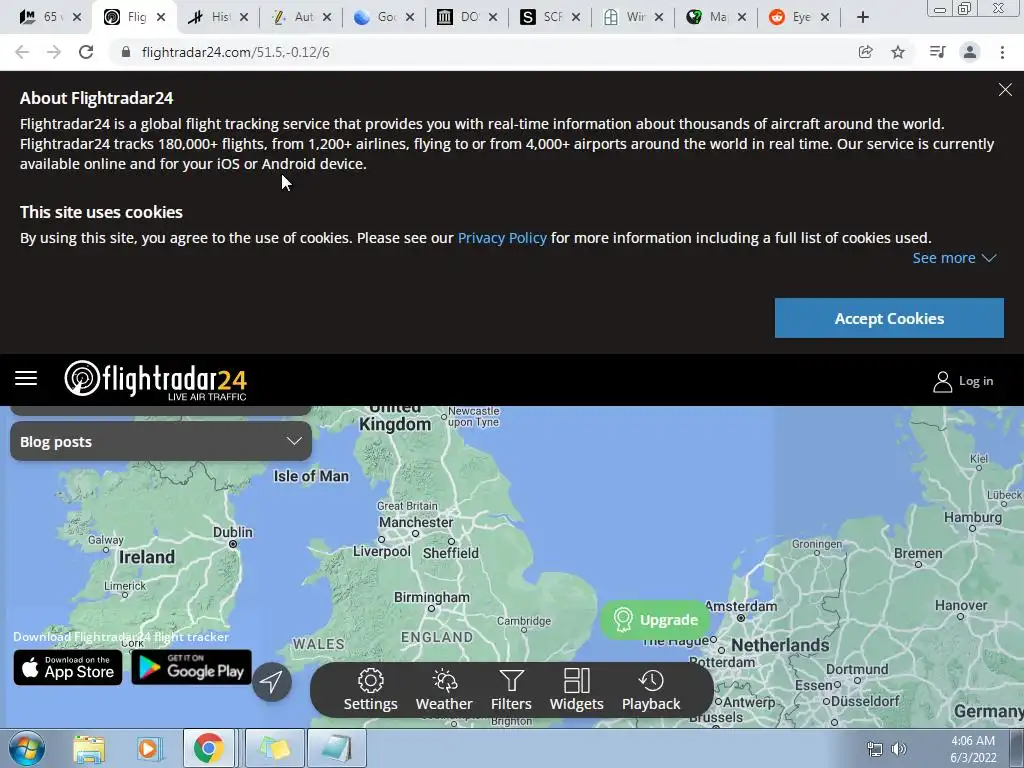Switch to the Ma tab
The width and height of the screenshot is (1024, 768).
click(x=716, y=17)
